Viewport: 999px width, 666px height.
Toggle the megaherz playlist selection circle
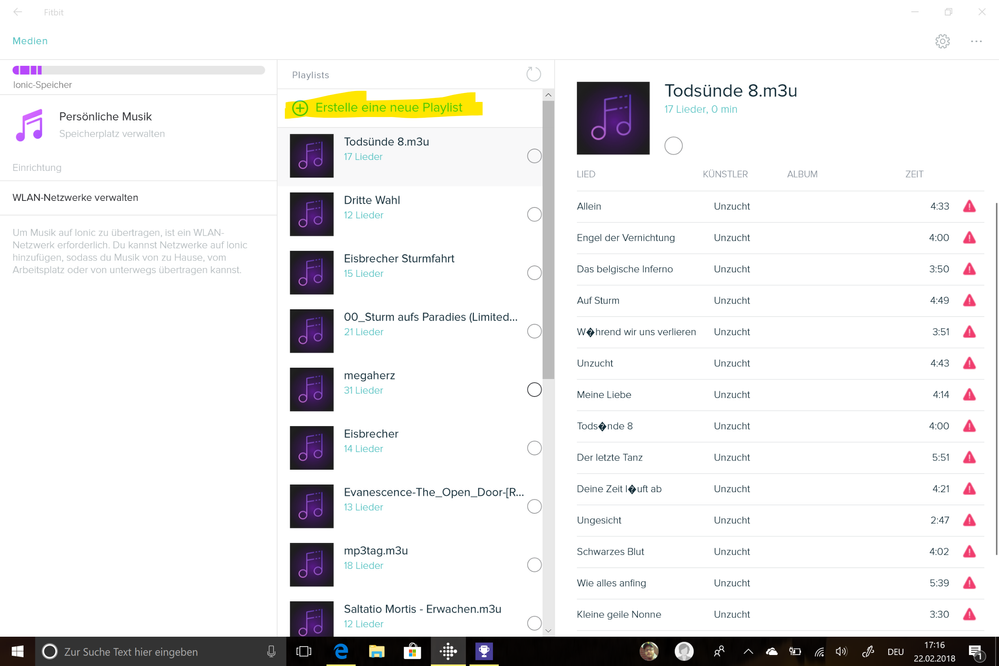(534, 390)
